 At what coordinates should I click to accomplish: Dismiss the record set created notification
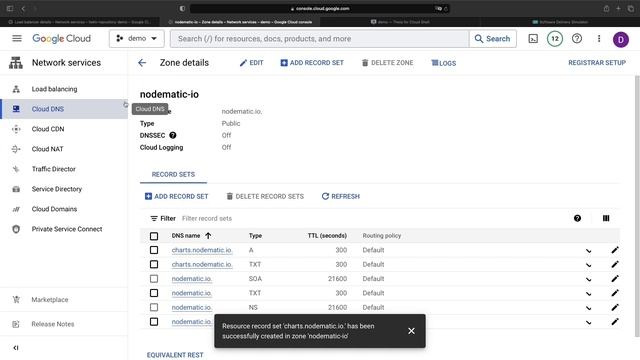coord(411,331)
